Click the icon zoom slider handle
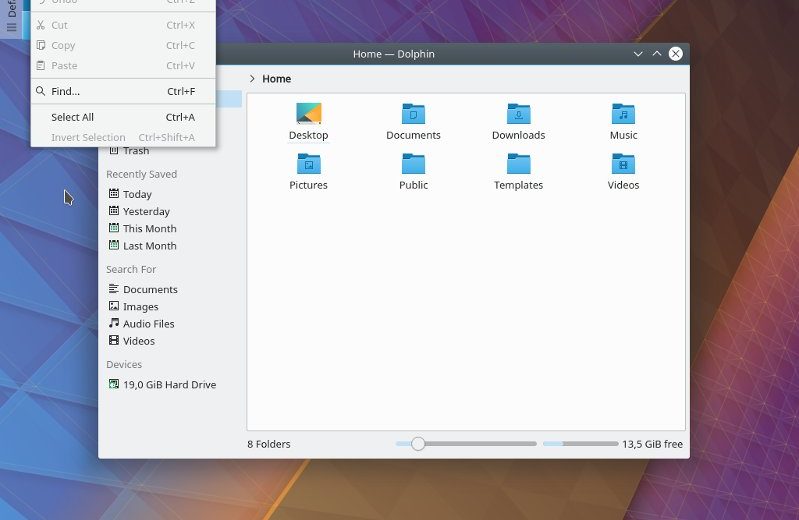 coord(418,444)
